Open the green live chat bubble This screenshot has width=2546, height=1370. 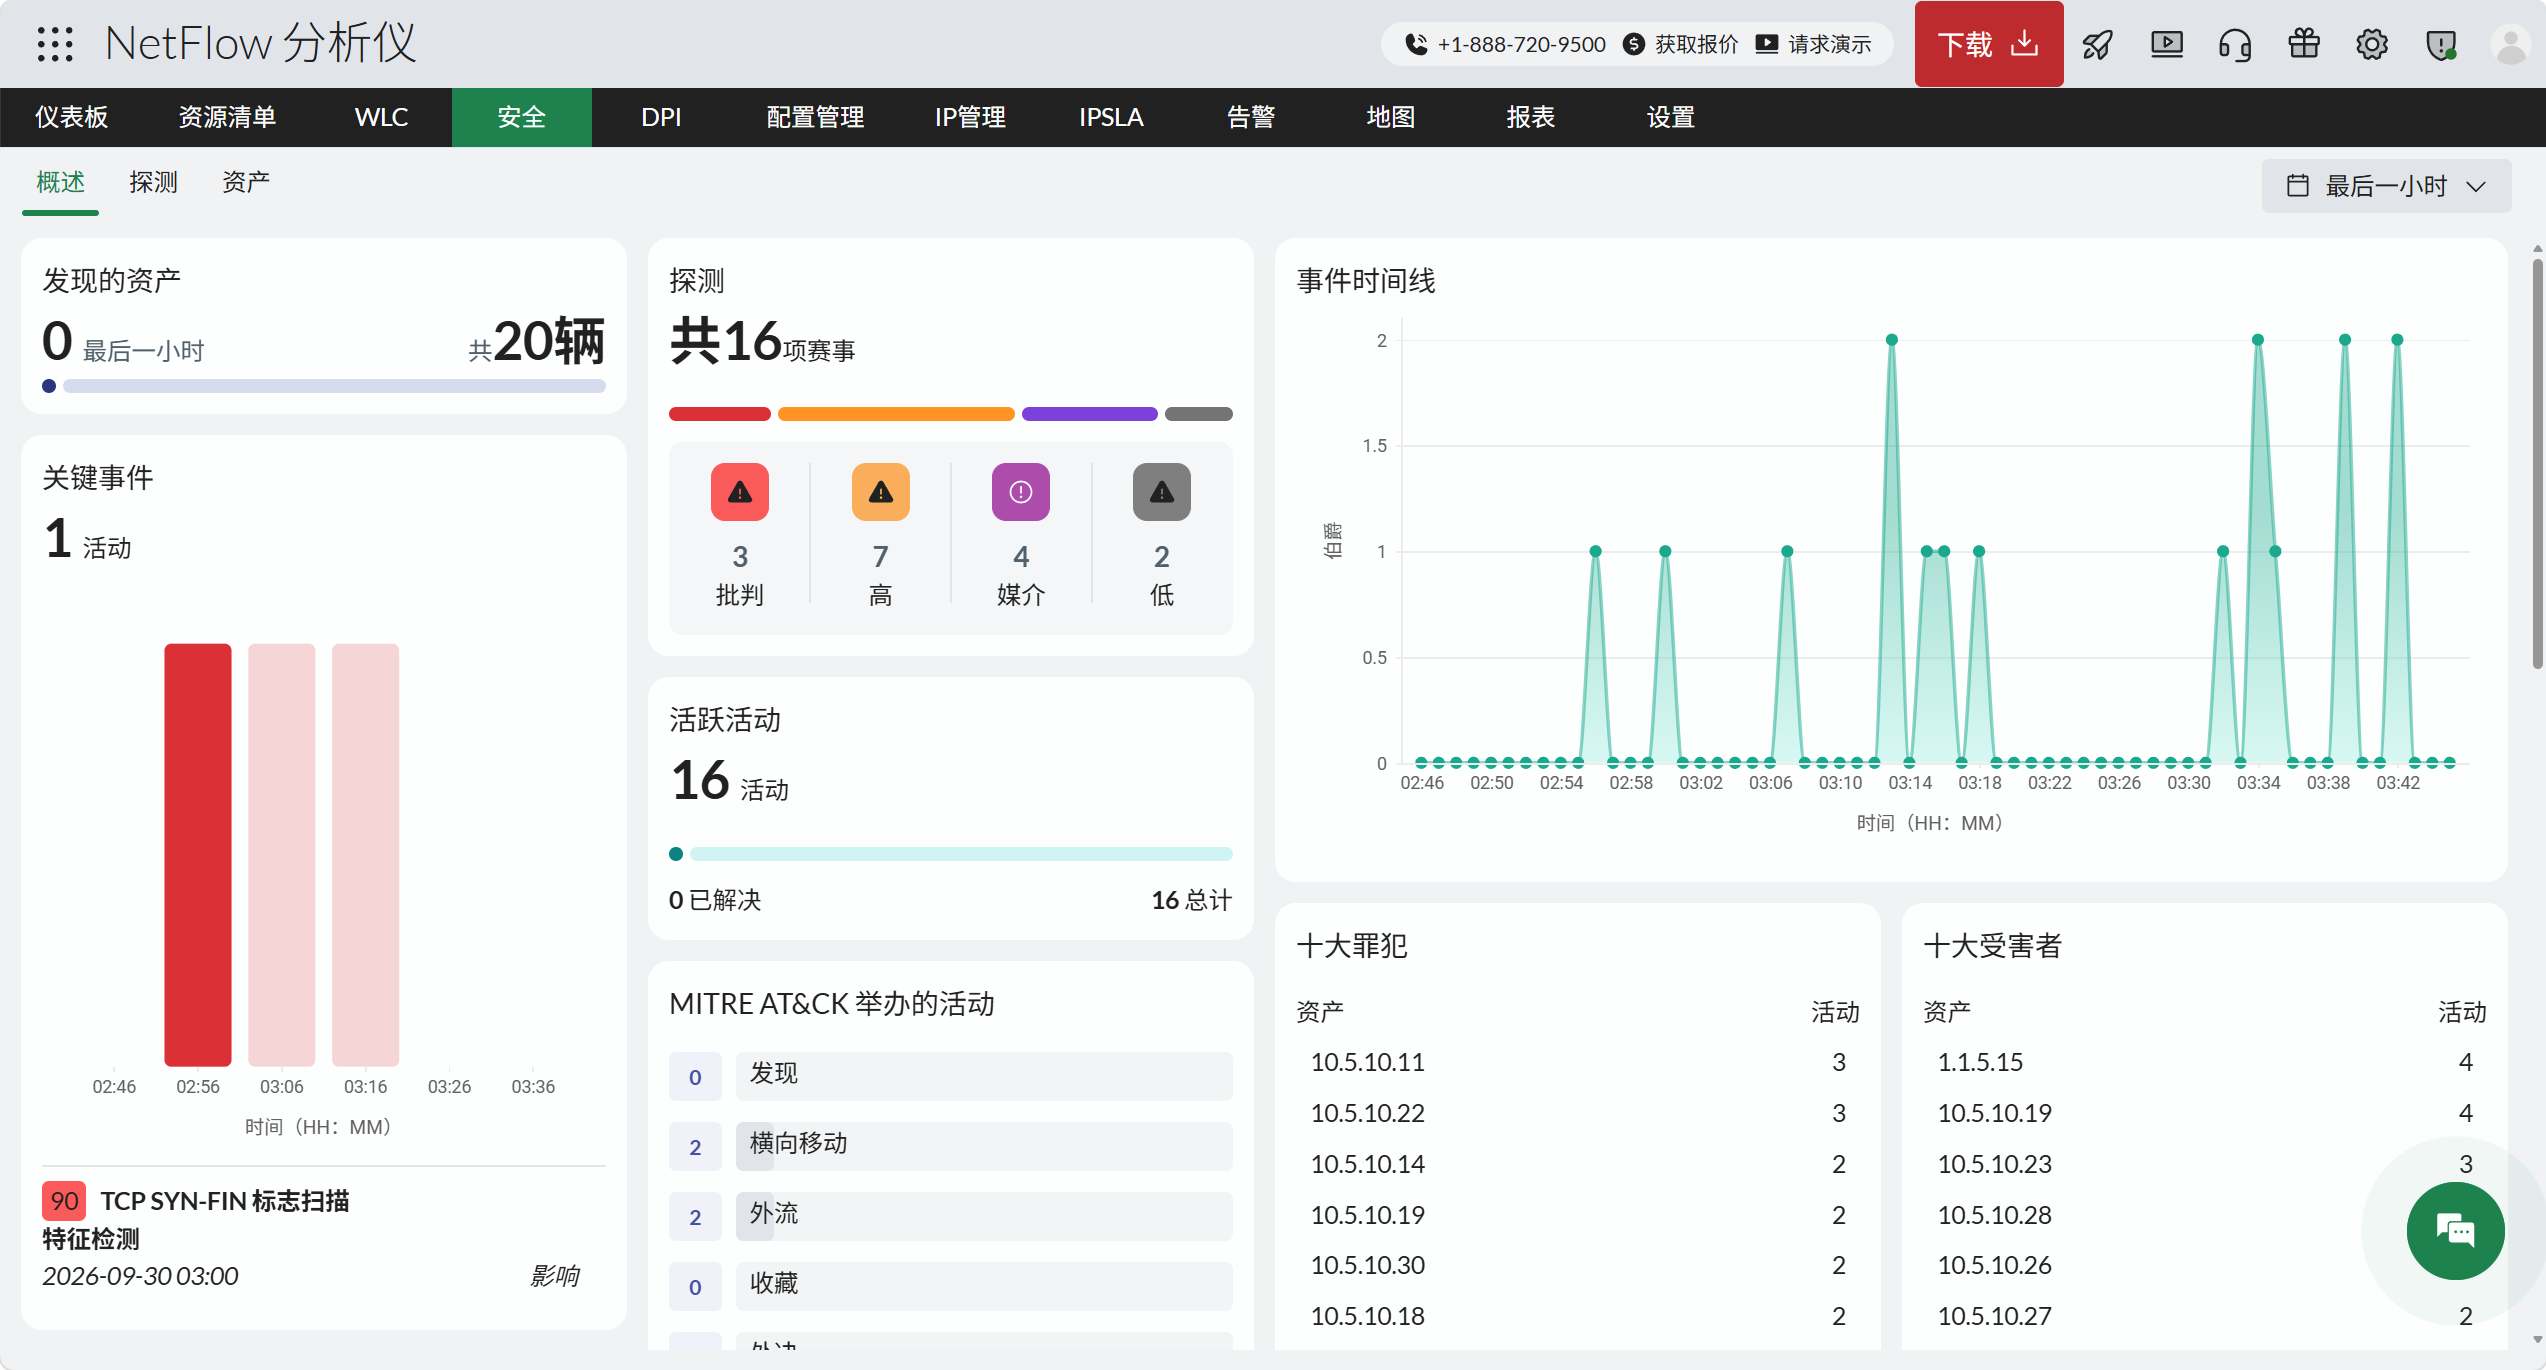(x=2455, y=1230)
